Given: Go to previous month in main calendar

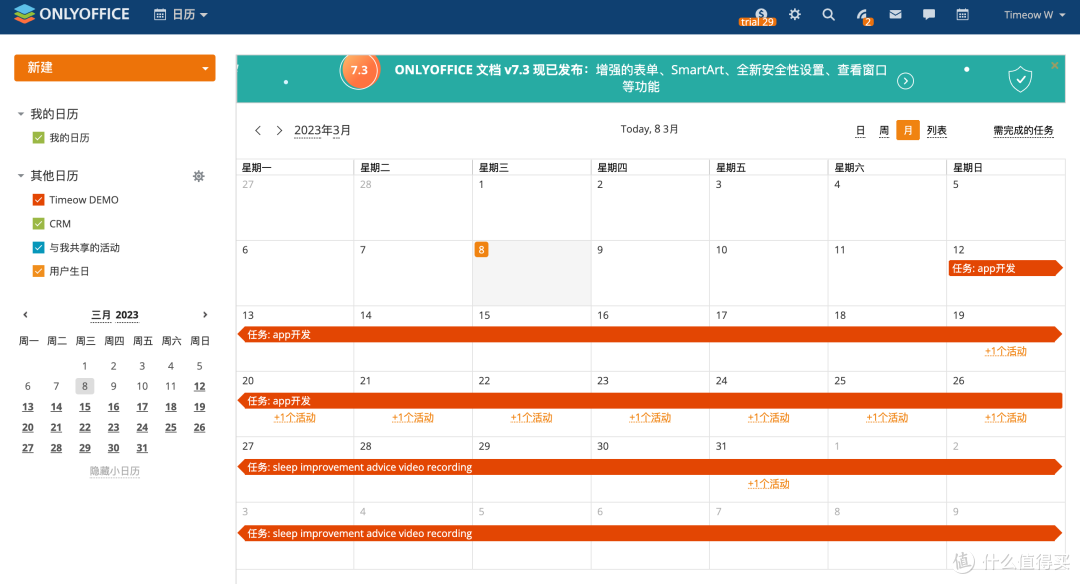Looking at the screenshot, I should pos(258,130).
